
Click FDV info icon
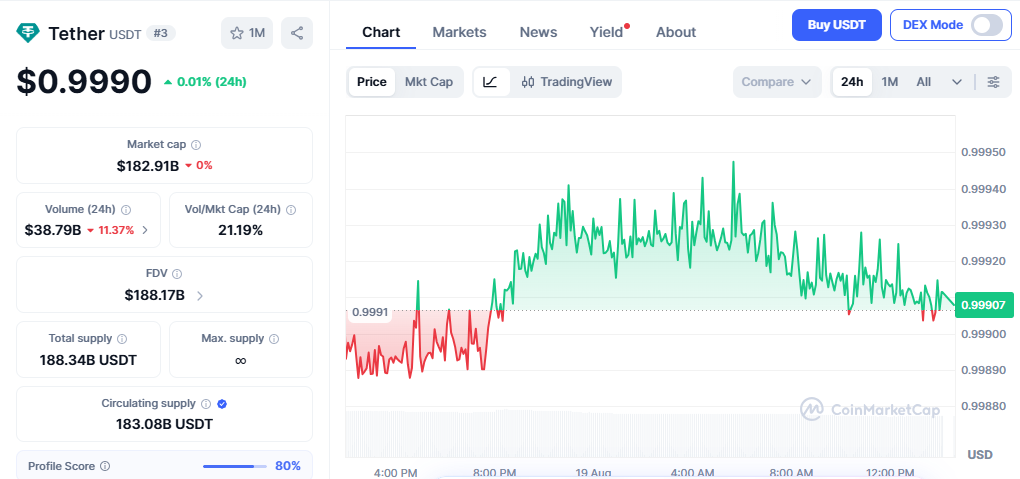(177, 274)
